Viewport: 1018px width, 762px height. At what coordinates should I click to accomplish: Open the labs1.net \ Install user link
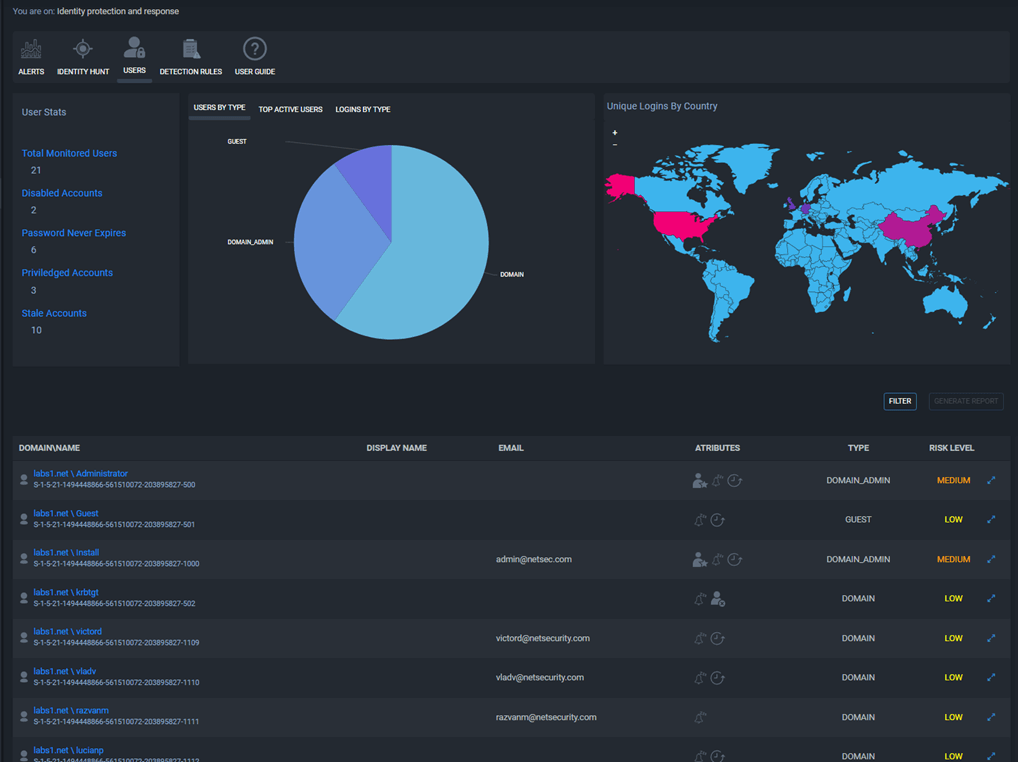coord(66,552)
